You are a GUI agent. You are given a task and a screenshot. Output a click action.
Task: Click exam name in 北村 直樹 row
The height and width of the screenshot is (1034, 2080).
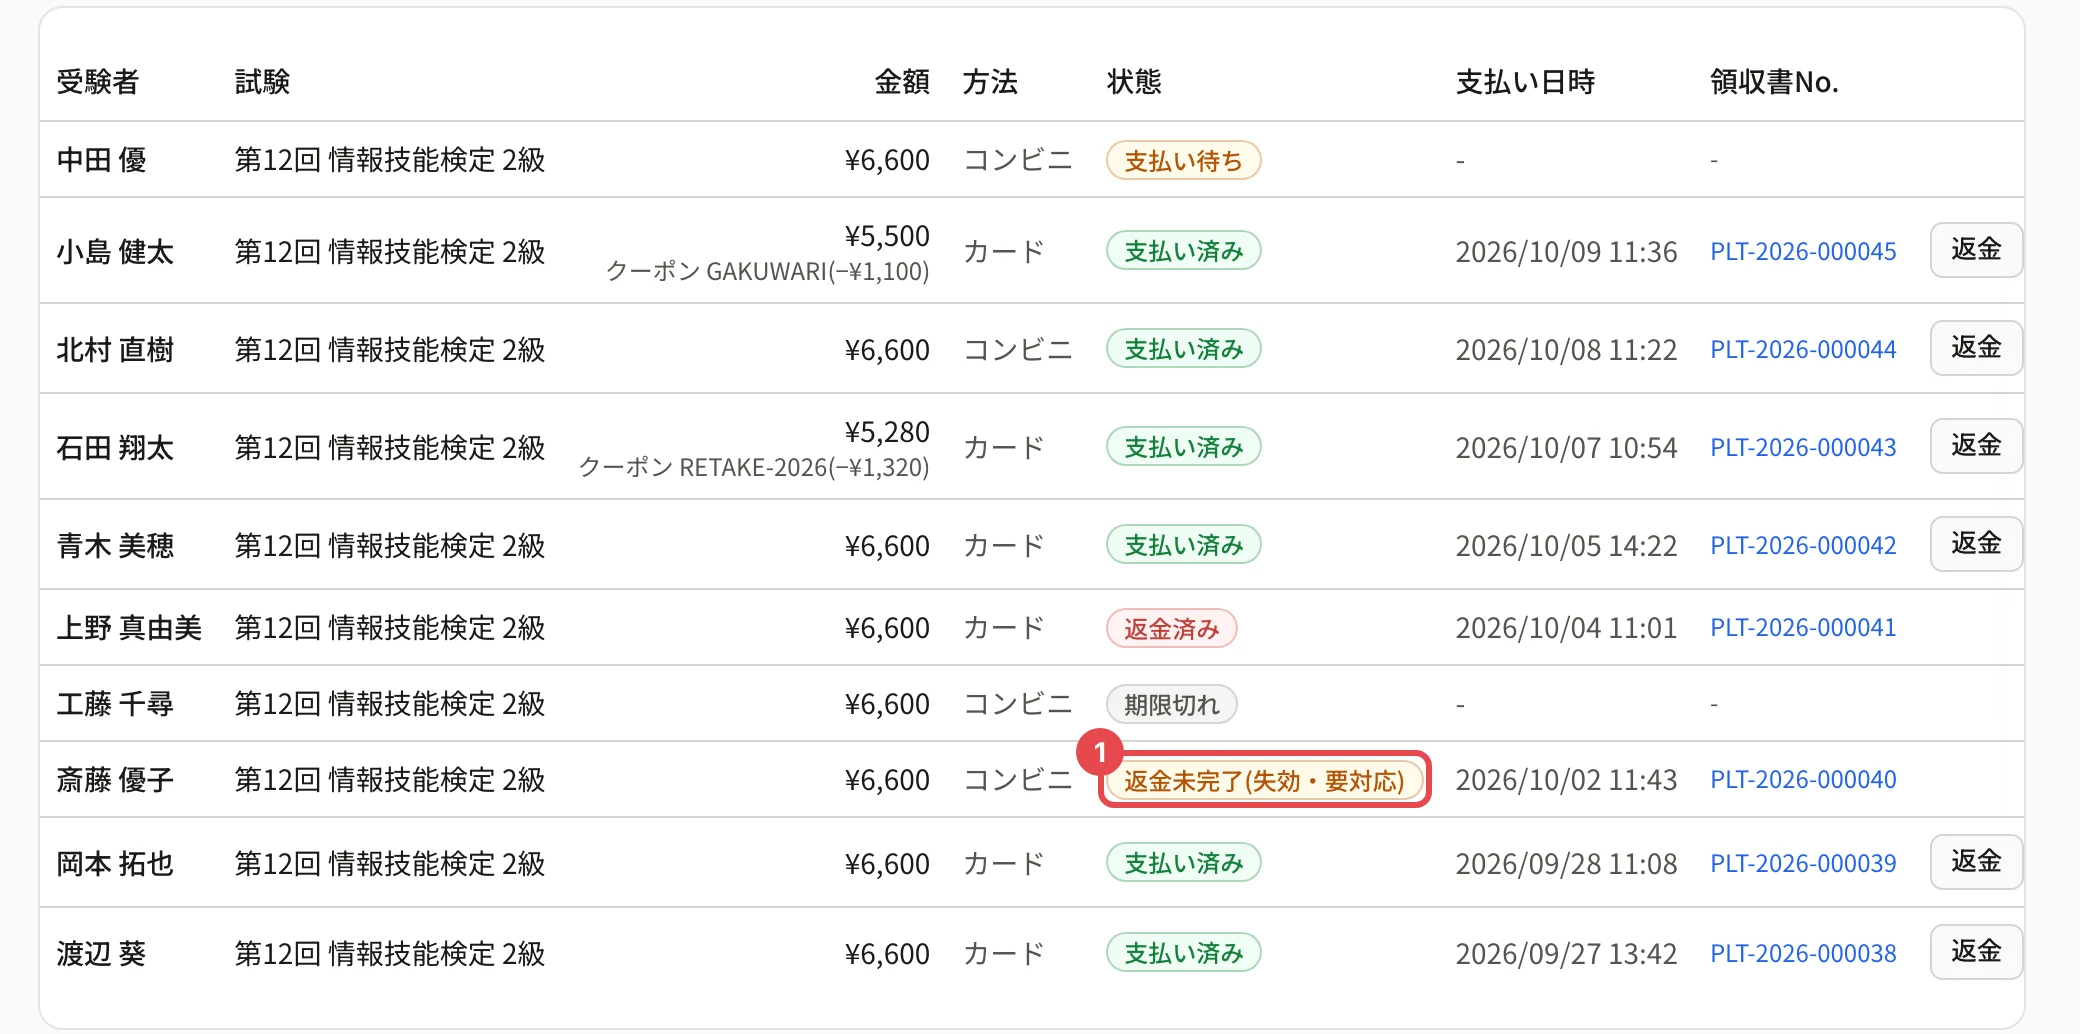click(390, 349)
